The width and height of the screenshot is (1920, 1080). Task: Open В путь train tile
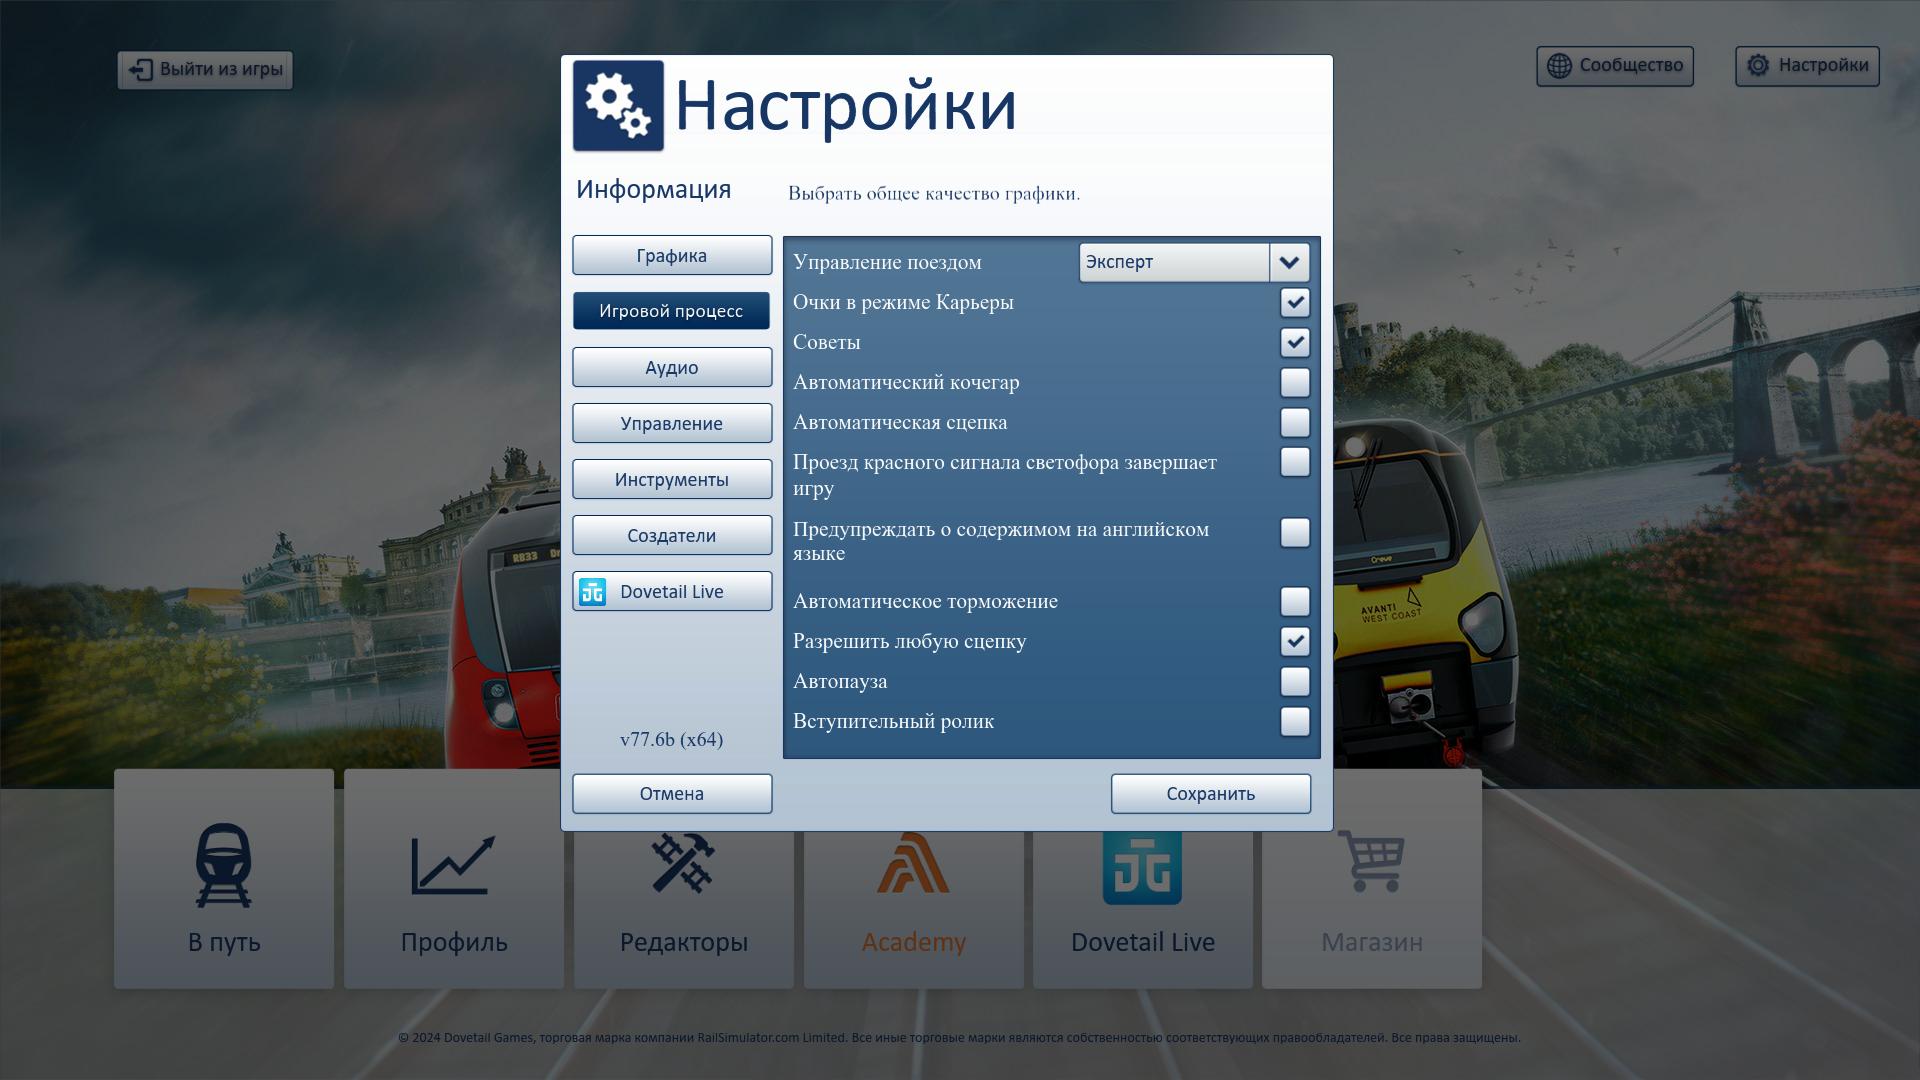pos(224,879)
